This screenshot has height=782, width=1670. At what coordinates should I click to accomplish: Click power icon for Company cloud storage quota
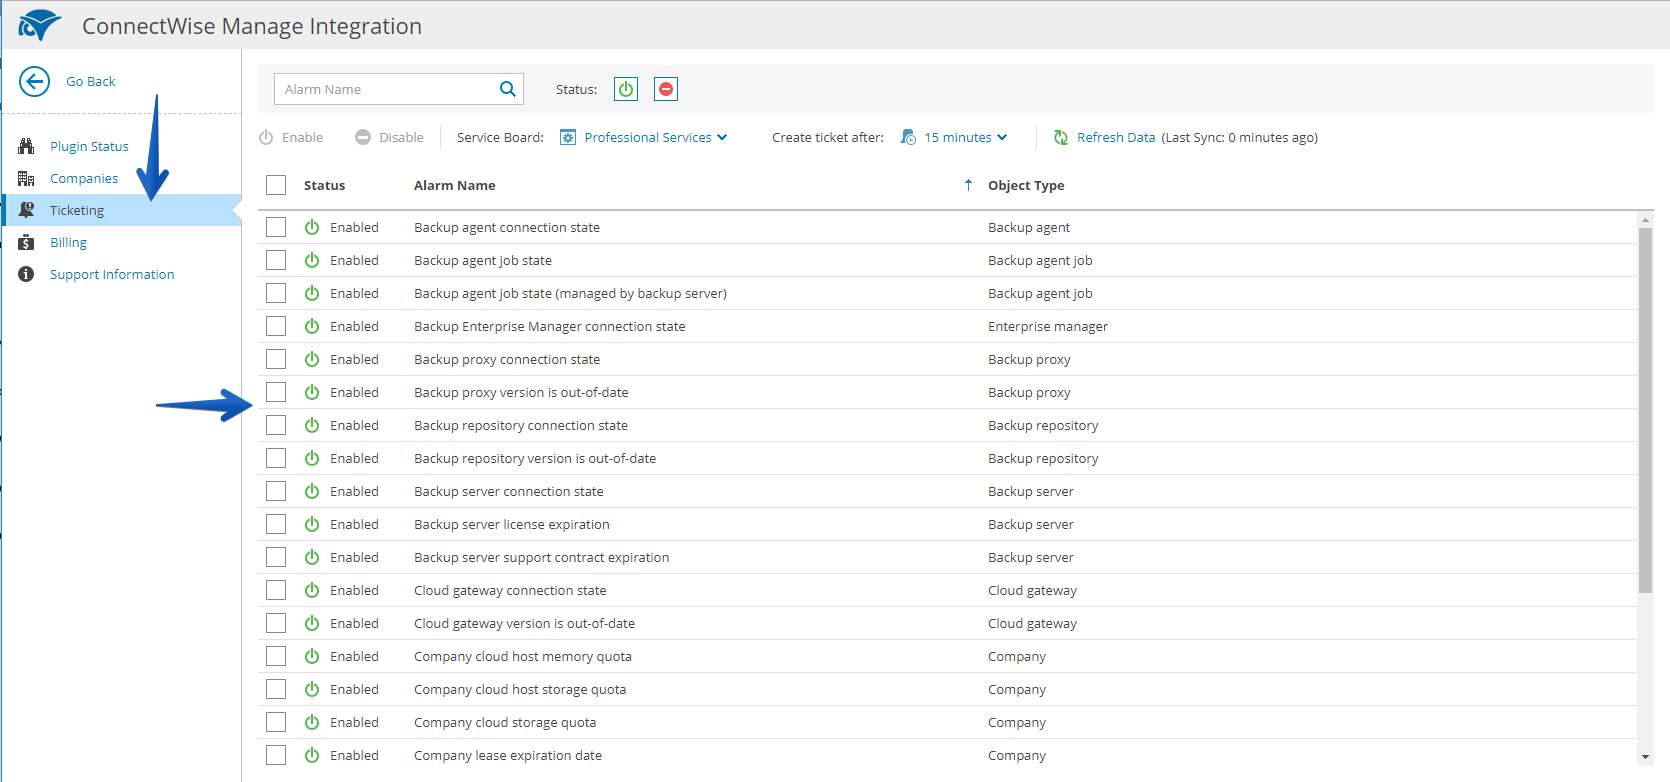tap(312, 722)
